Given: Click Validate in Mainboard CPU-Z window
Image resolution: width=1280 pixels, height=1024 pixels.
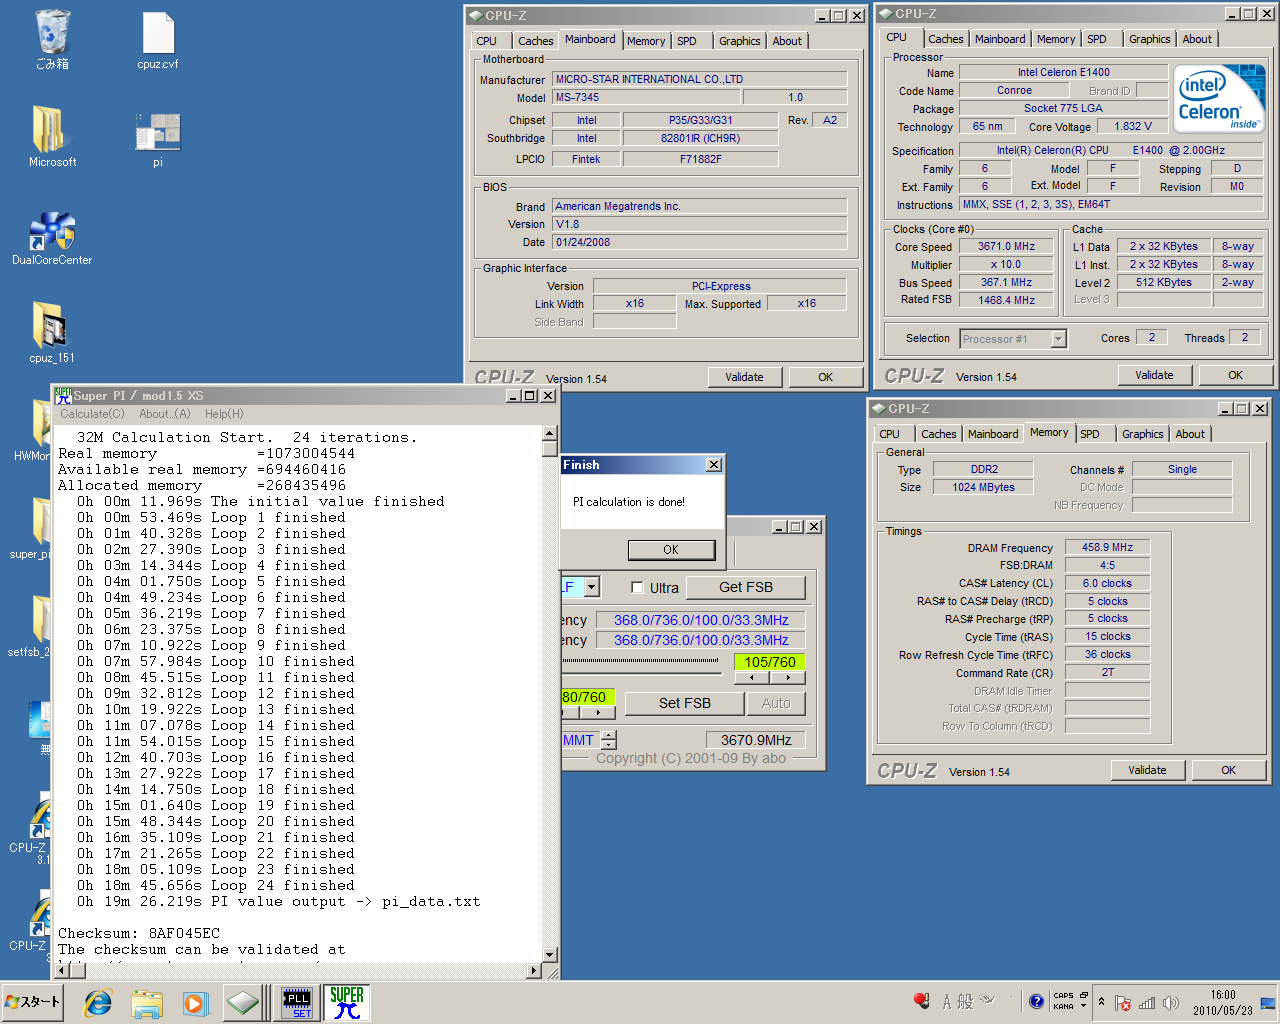Looking at the screenshot, I should 744,377.
